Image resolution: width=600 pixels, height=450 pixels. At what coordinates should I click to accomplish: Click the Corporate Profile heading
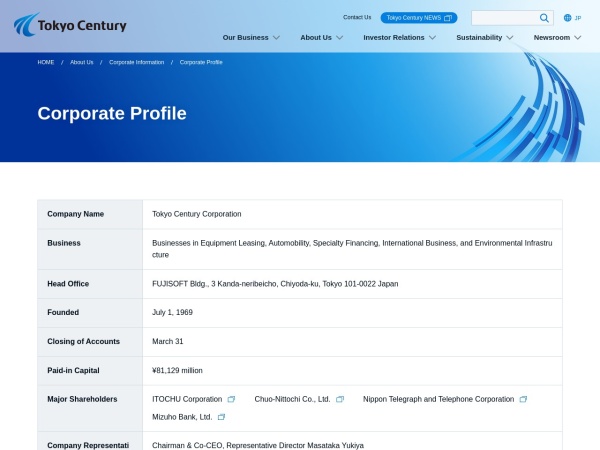point(112,113)
